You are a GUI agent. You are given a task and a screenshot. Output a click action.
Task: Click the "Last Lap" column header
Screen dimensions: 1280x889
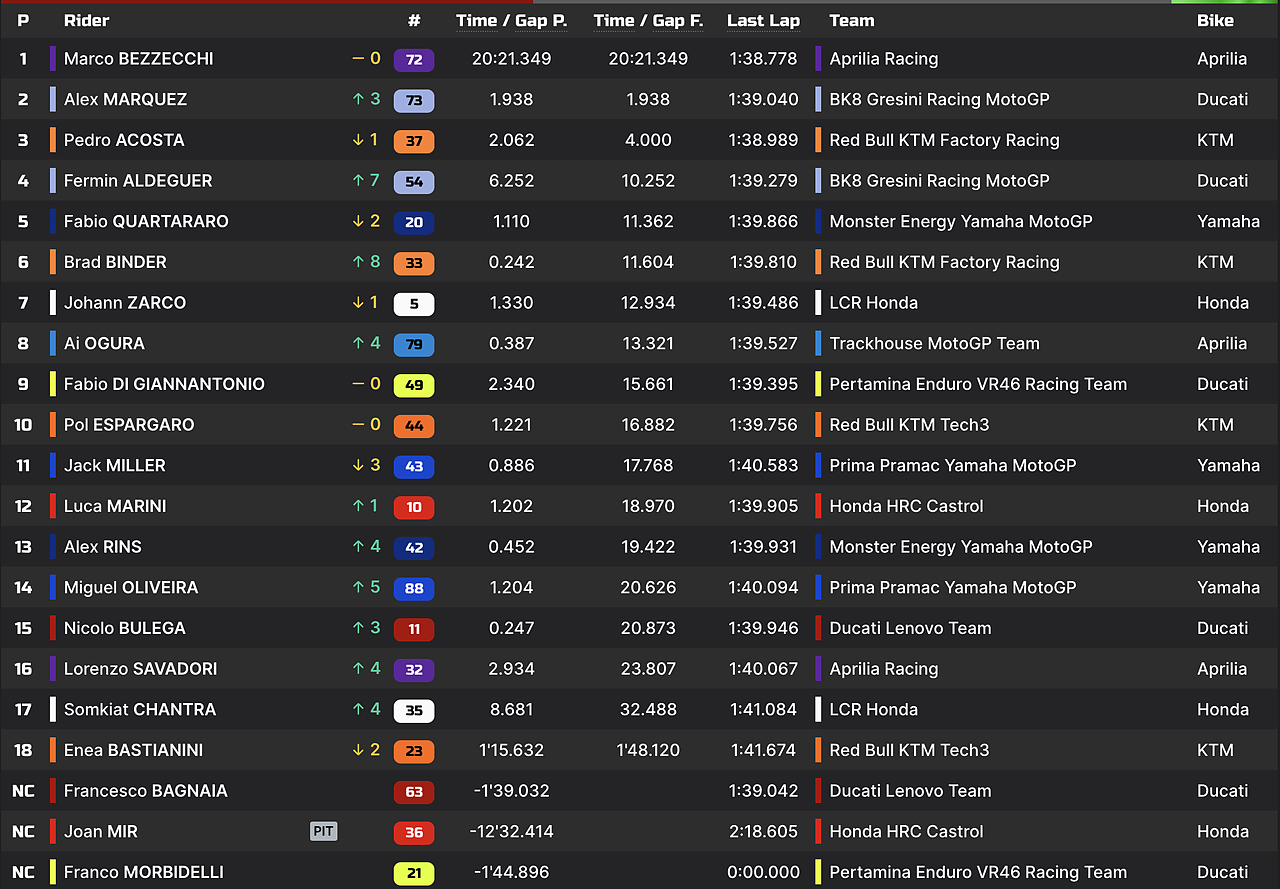(x=763, y=20)
